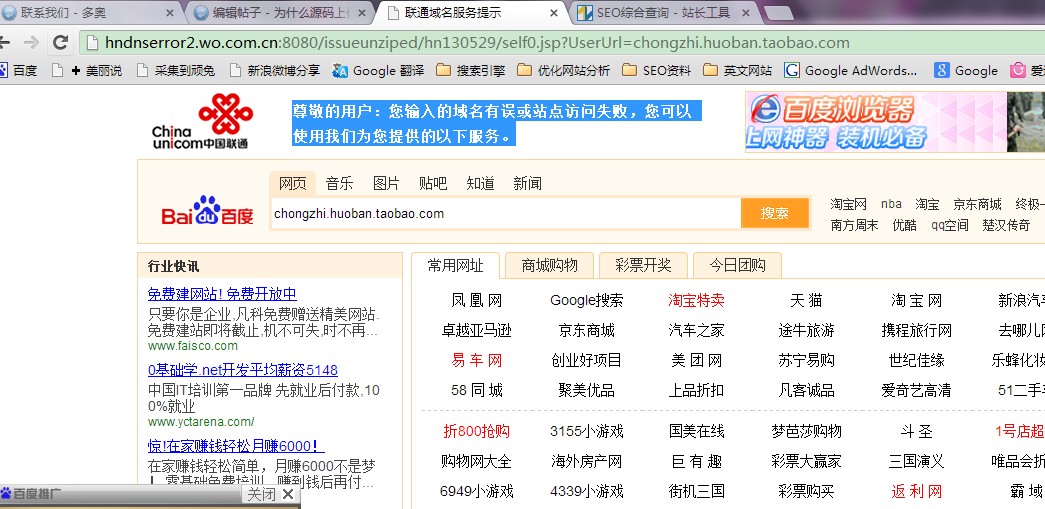Click the www.faisco.com URL text

[193, 346]
